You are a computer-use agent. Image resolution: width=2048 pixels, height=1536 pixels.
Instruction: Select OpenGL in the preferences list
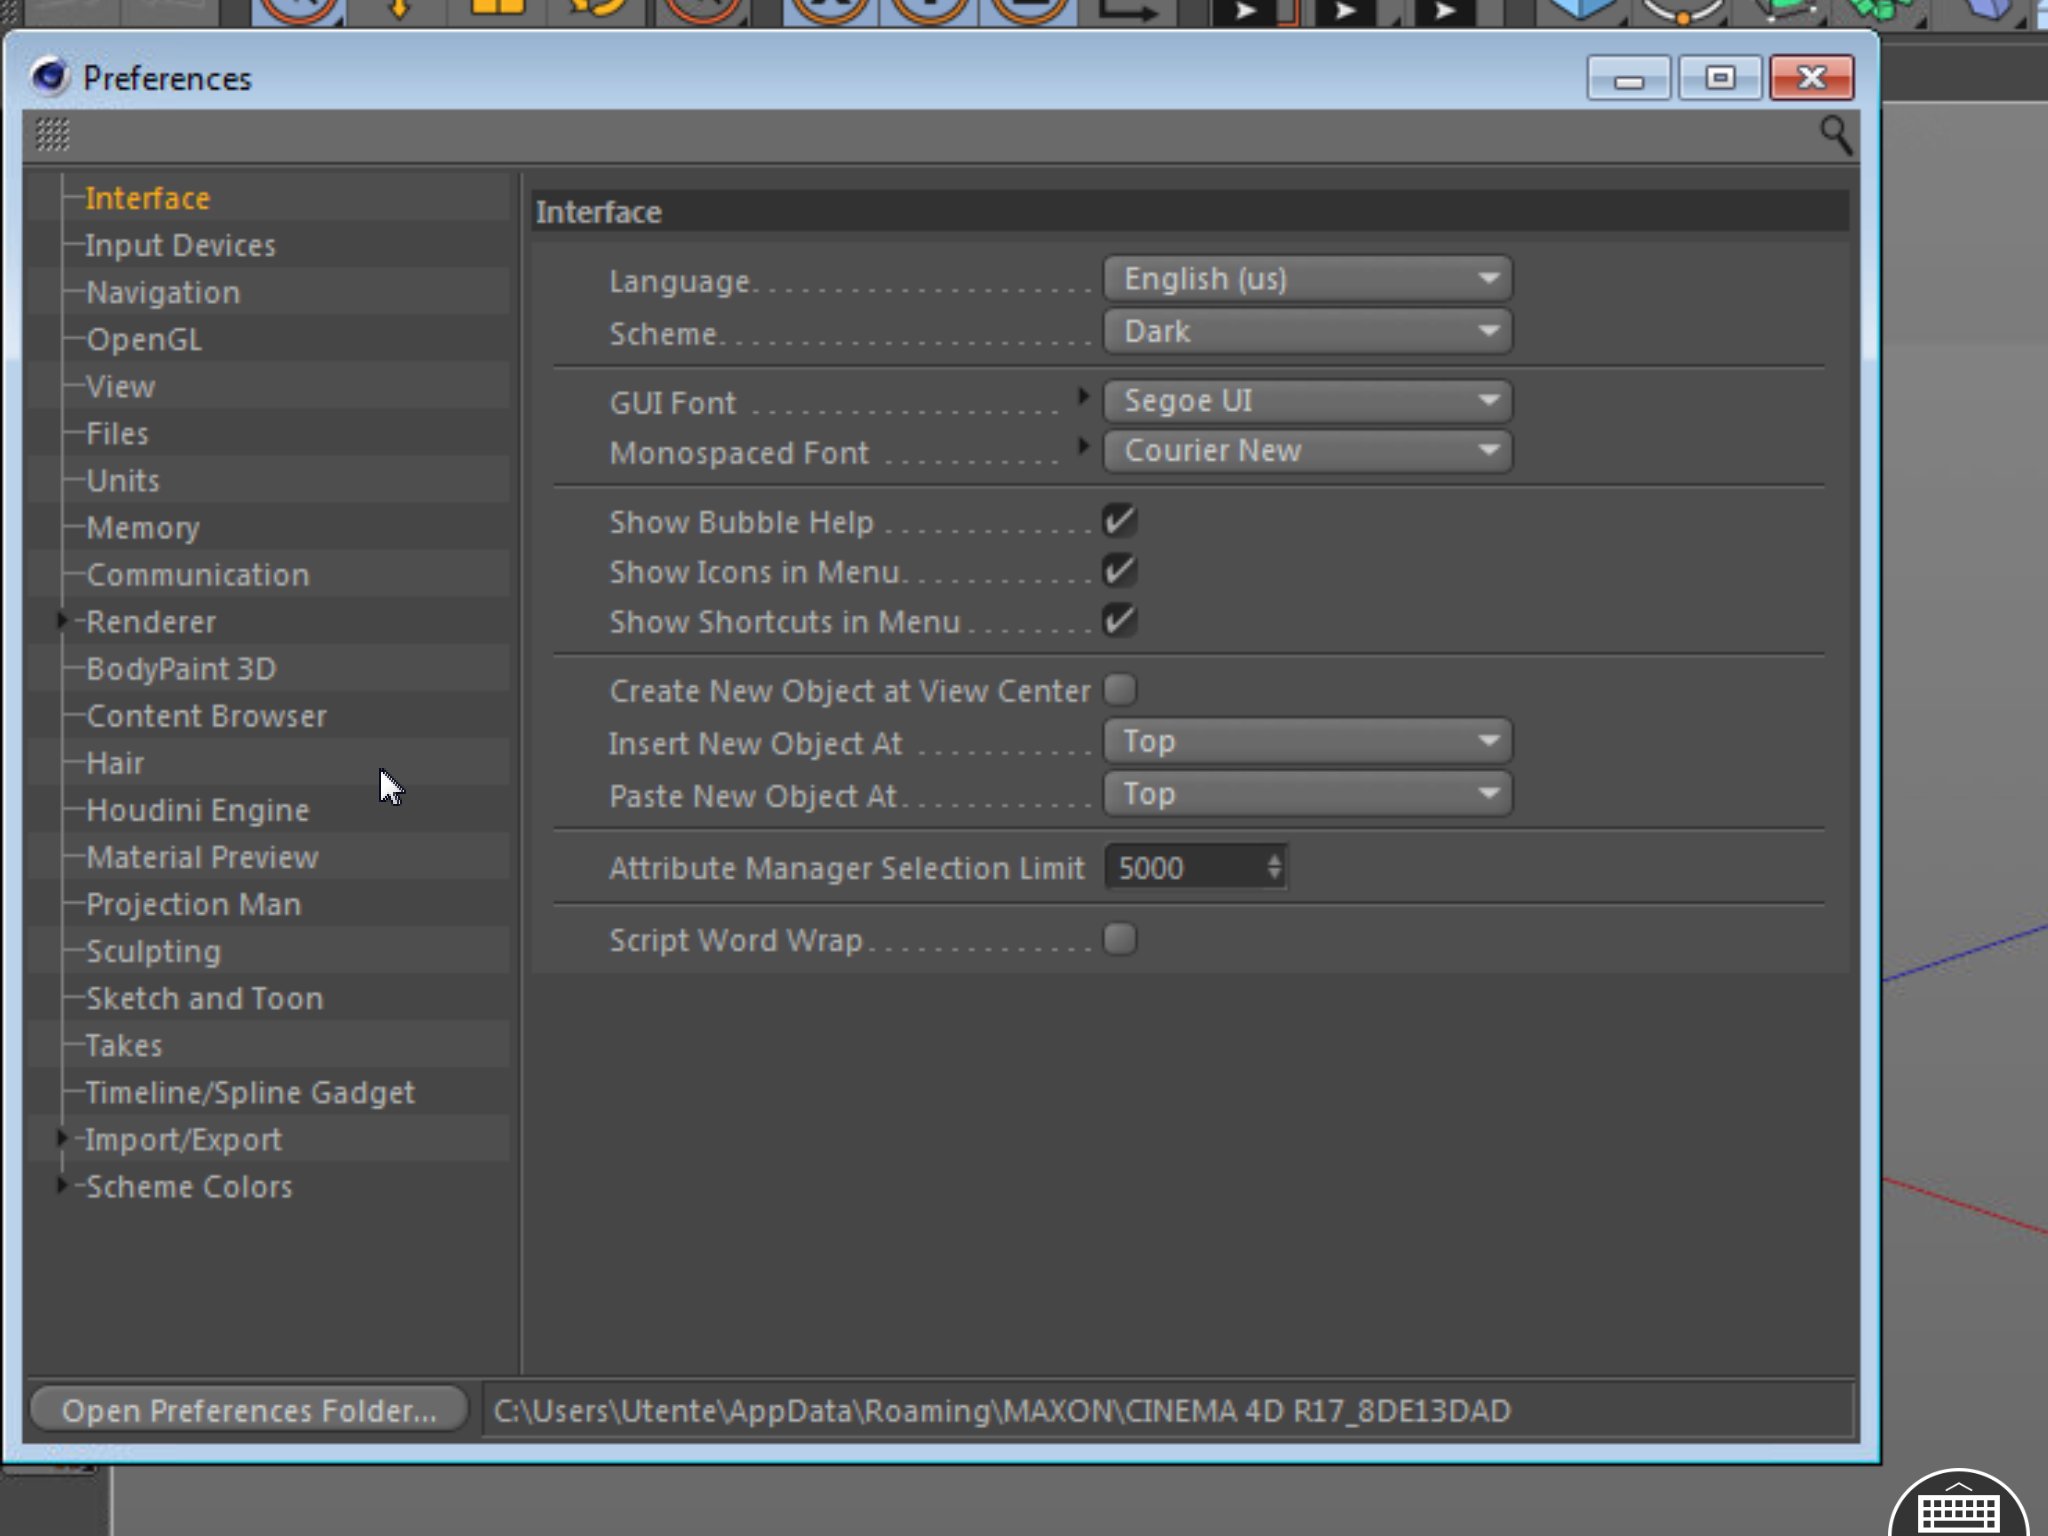coord(144,339)
